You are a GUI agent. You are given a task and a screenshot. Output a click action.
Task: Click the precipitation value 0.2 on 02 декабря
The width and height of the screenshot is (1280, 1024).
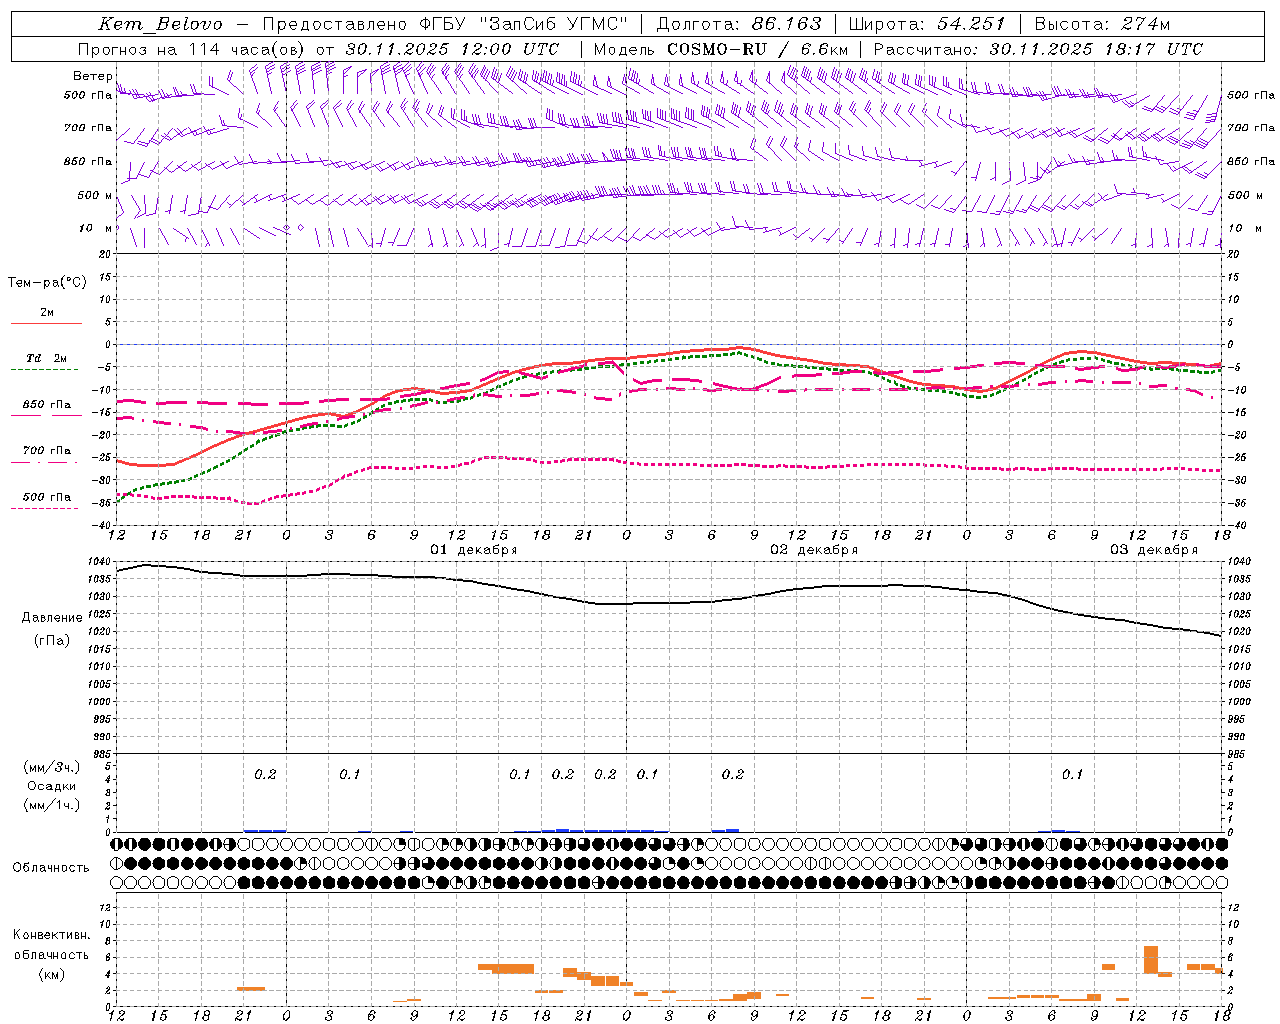pos(733,774)
